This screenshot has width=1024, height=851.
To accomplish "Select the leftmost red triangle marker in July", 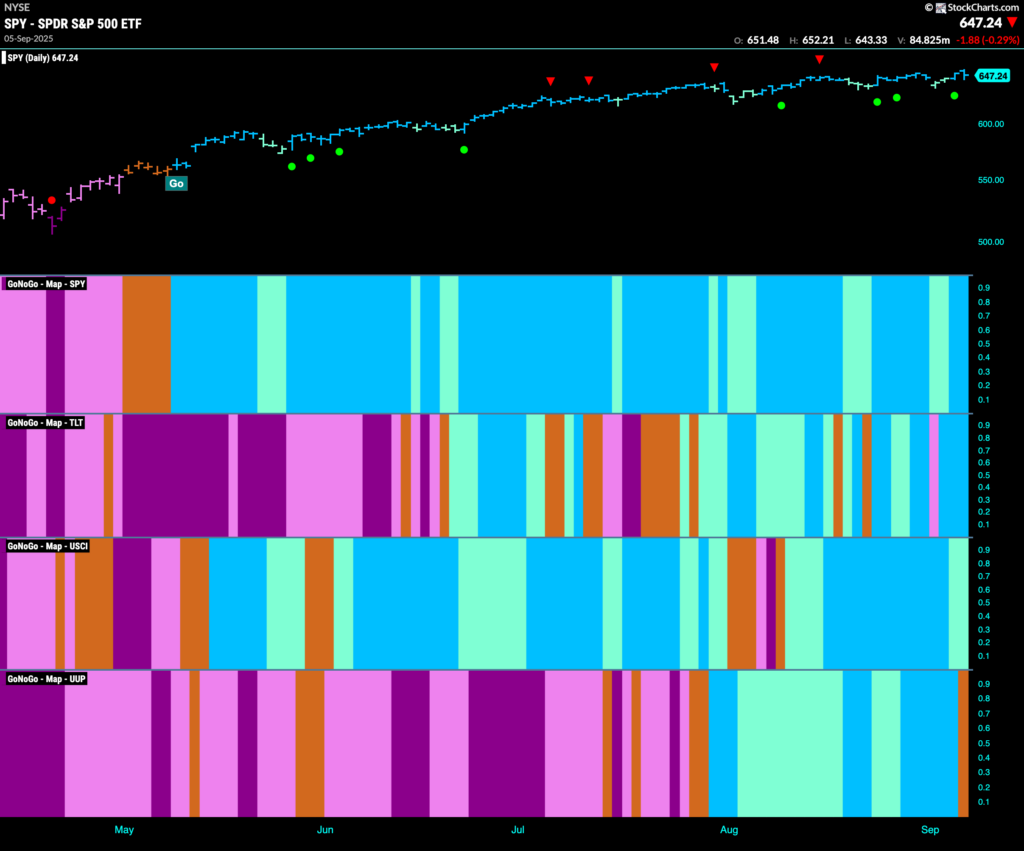I will [x=551, y=81].
